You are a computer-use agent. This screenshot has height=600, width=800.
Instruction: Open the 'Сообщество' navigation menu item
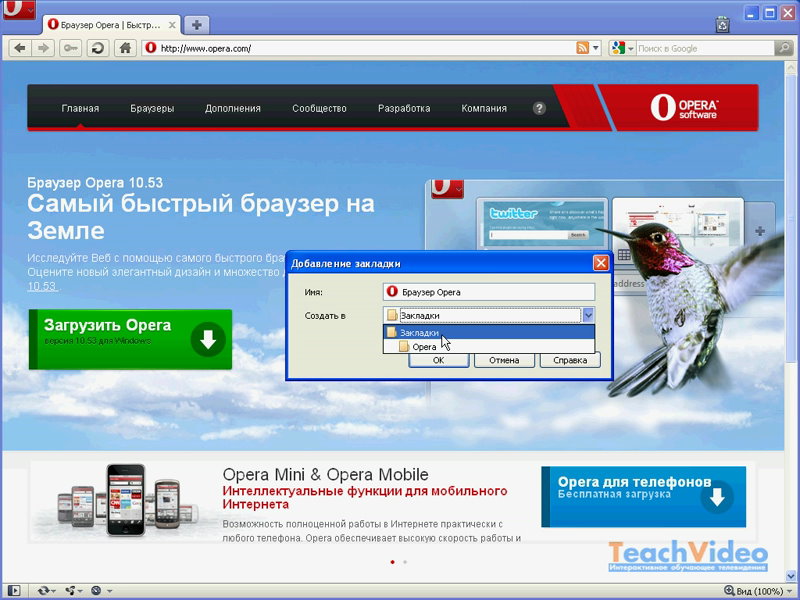click(x=319, y=108)
